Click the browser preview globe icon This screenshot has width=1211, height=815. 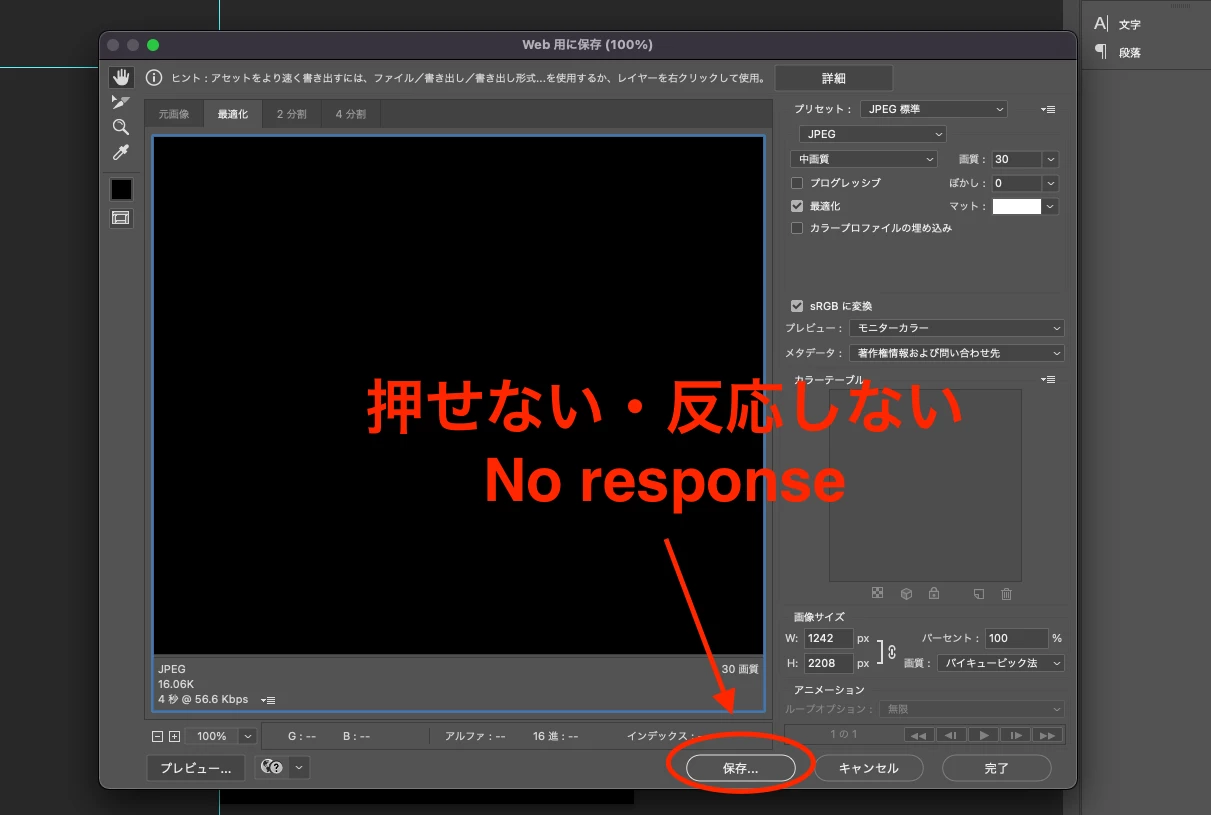271,767
